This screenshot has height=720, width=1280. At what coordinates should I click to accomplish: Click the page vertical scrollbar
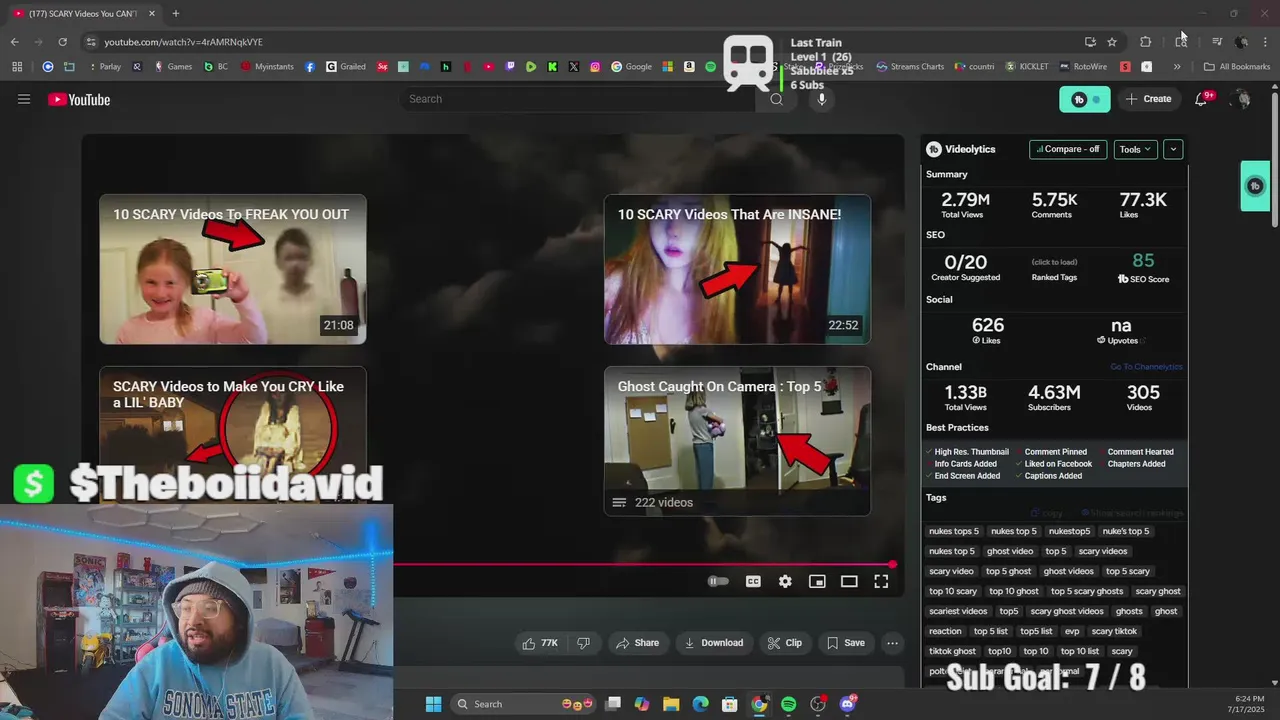[x=1274, y=160]
